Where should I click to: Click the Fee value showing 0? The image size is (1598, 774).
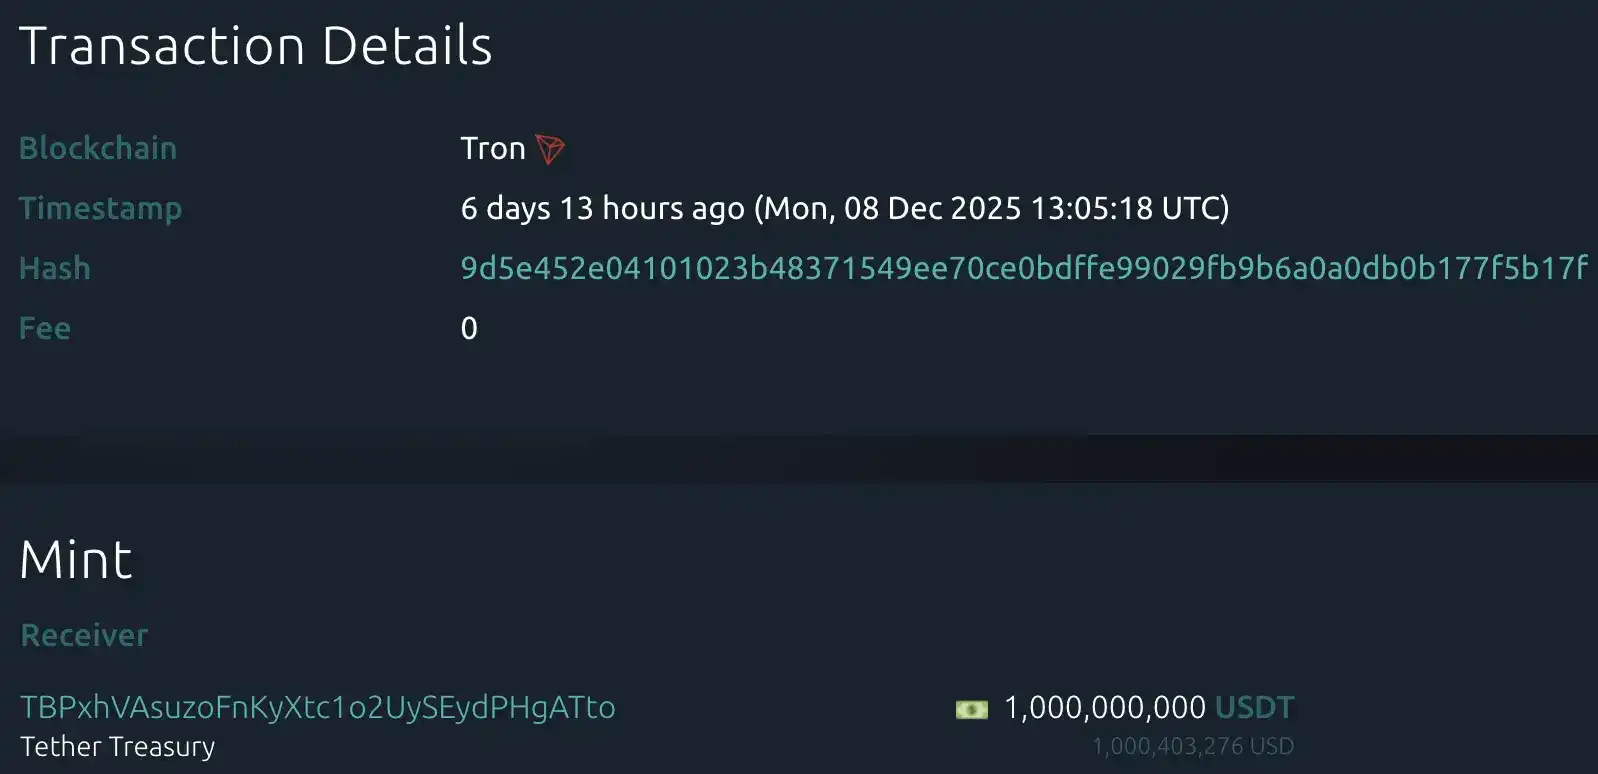click(x=468, y=327)
